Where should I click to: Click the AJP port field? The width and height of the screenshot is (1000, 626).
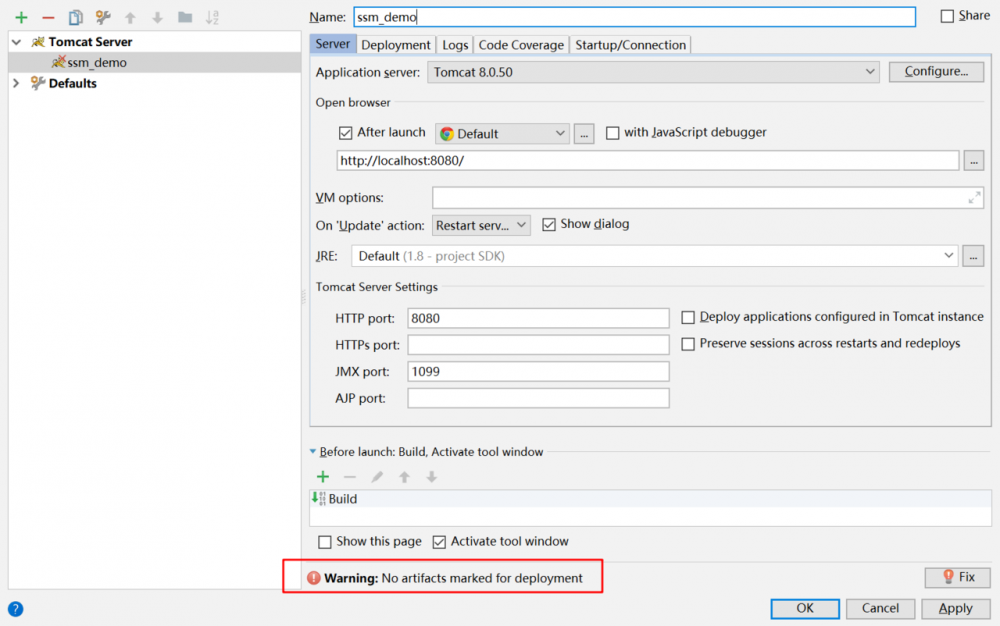538,398
